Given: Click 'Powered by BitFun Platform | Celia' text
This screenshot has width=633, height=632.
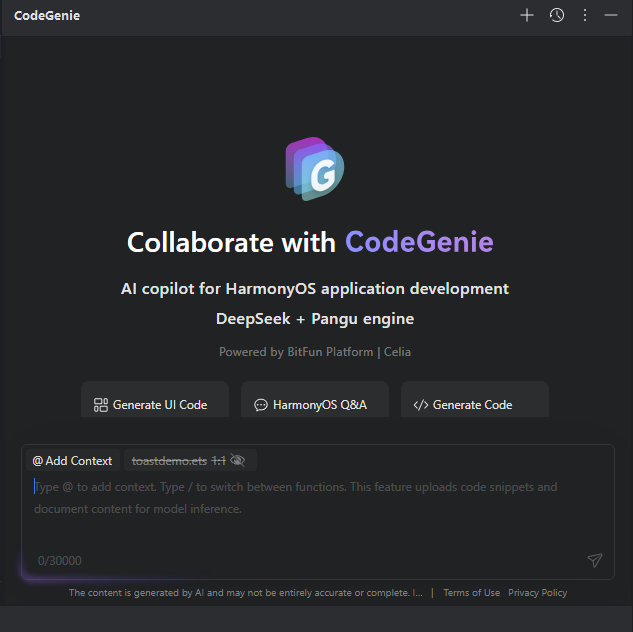Looking at the screenshot, I should pos(315,352).
